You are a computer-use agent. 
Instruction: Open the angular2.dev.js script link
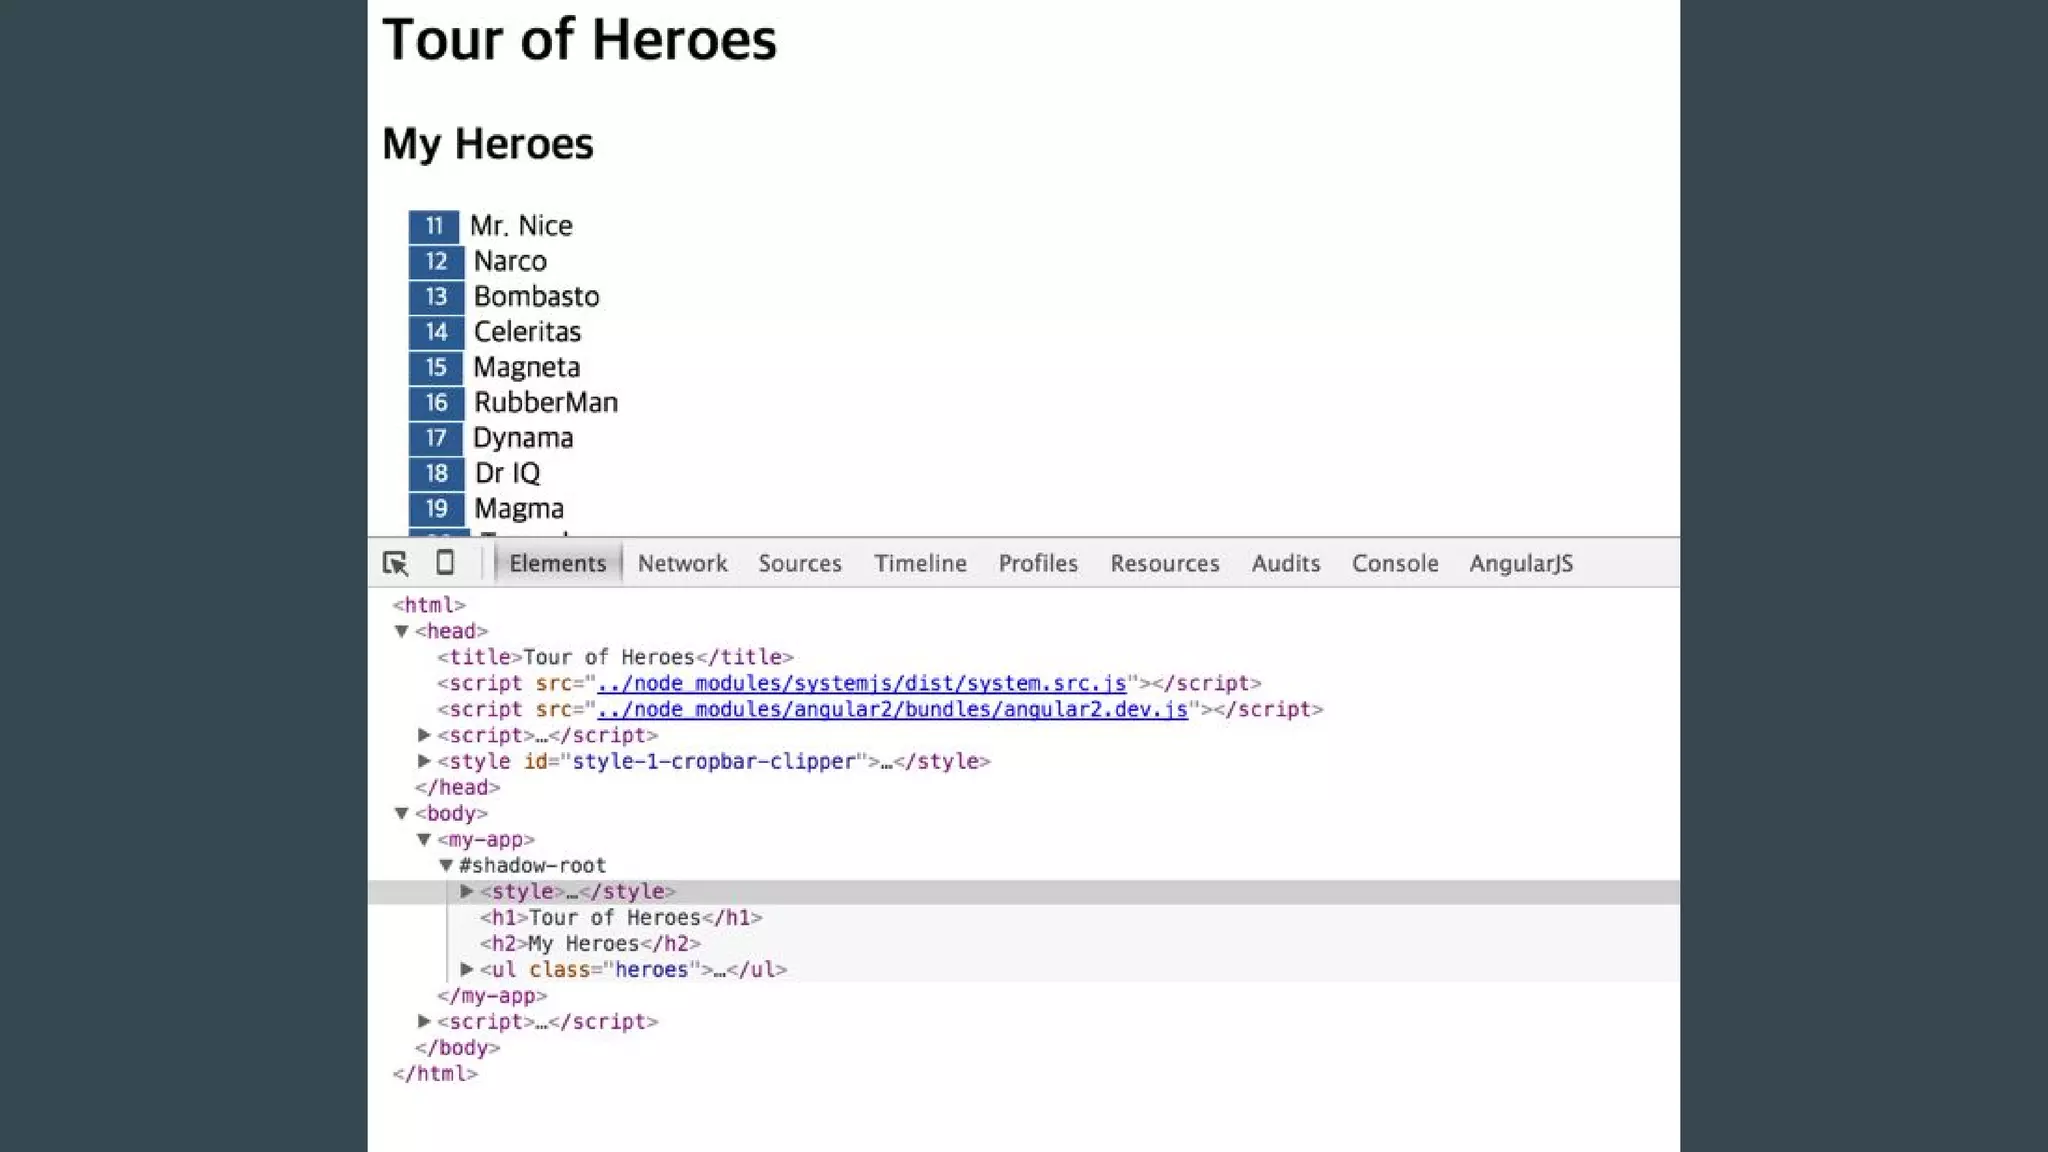pos(892,709)
